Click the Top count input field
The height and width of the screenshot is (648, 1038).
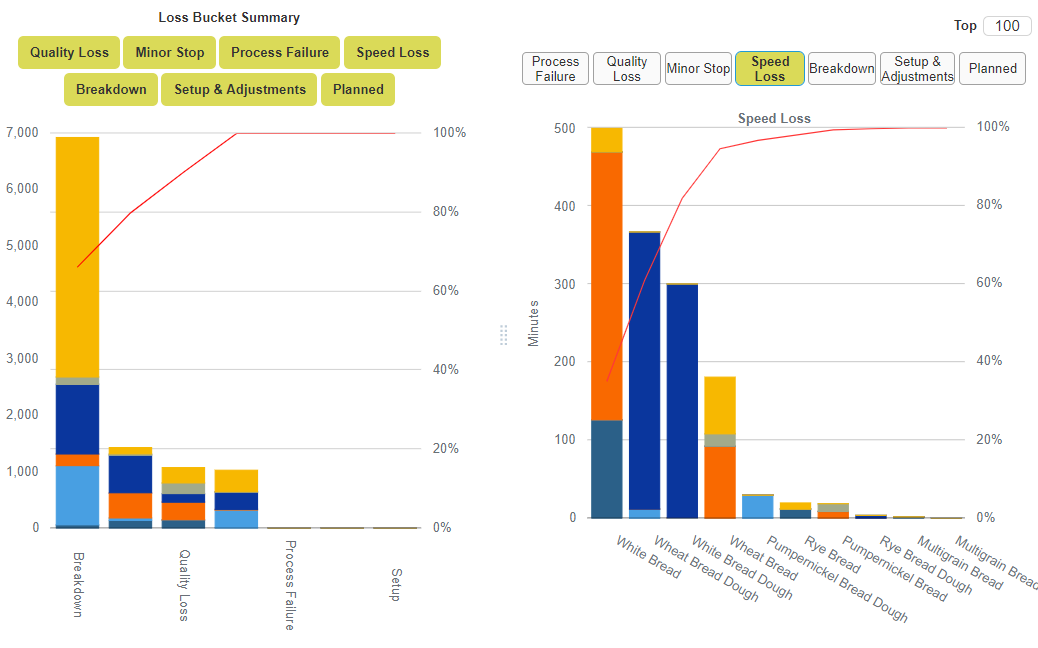[1006, 26]
